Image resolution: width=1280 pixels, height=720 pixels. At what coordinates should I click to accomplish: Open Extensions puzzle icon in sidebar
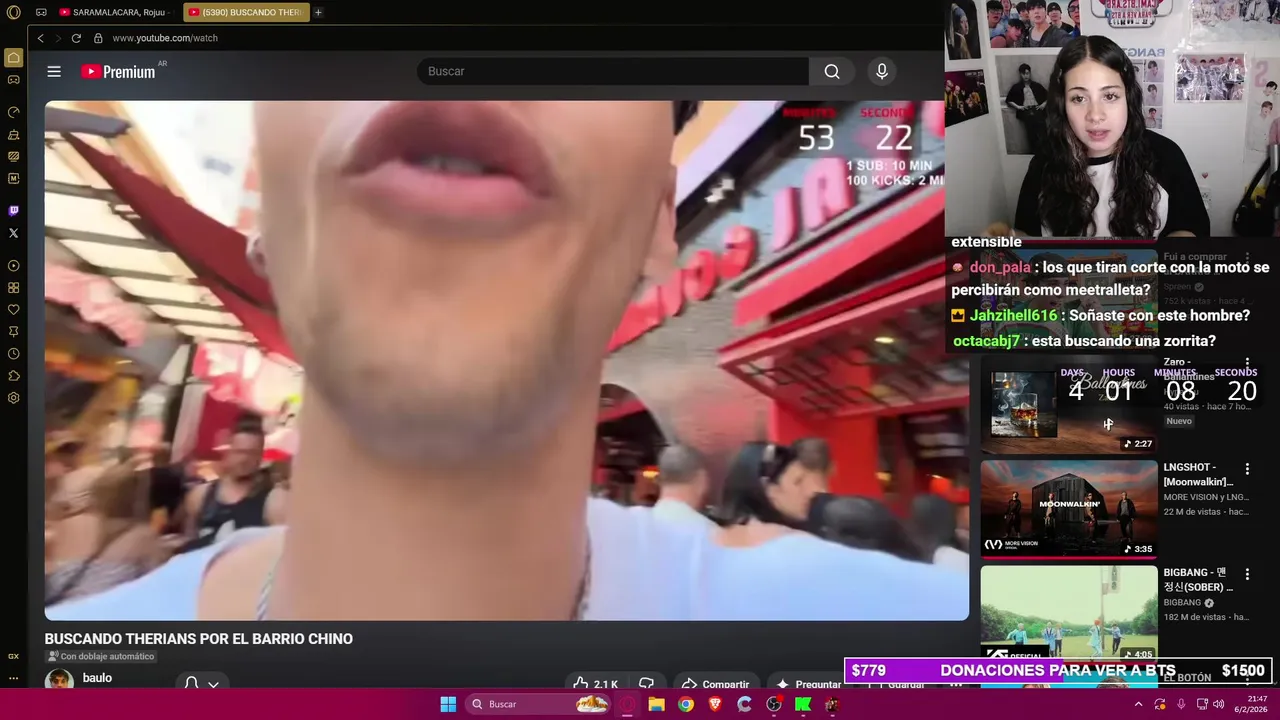tap(14, 376)
